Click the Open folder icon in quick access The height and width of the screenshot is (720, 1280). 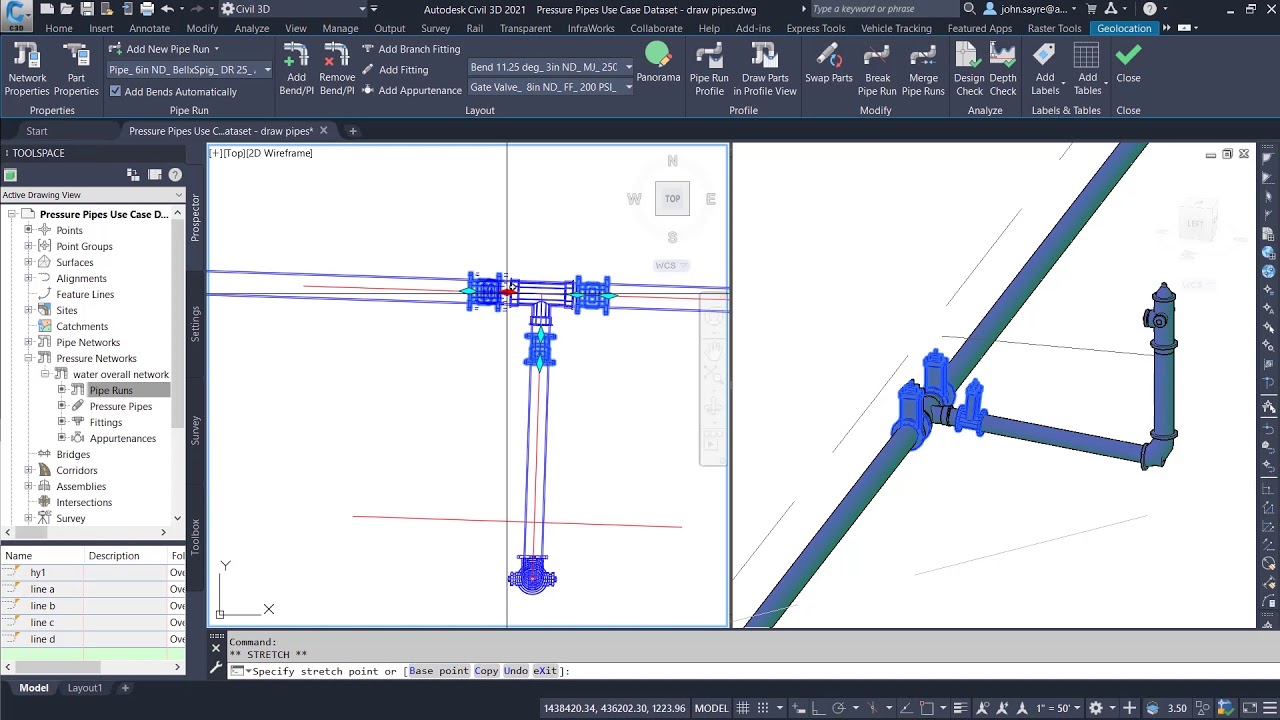[68, 9]
